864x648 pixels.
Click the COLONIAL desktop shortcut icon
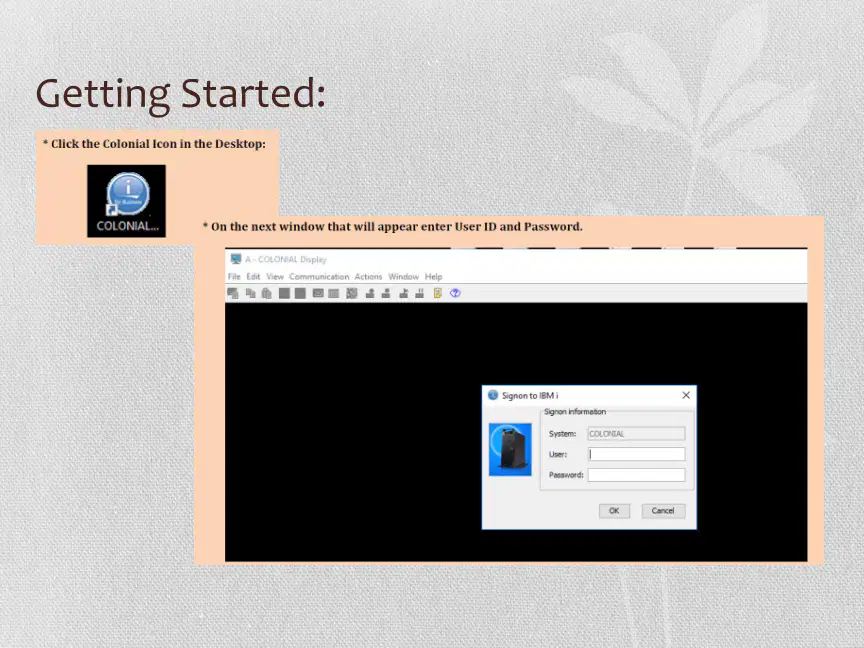pyautogui.click(x=126, y=201)
